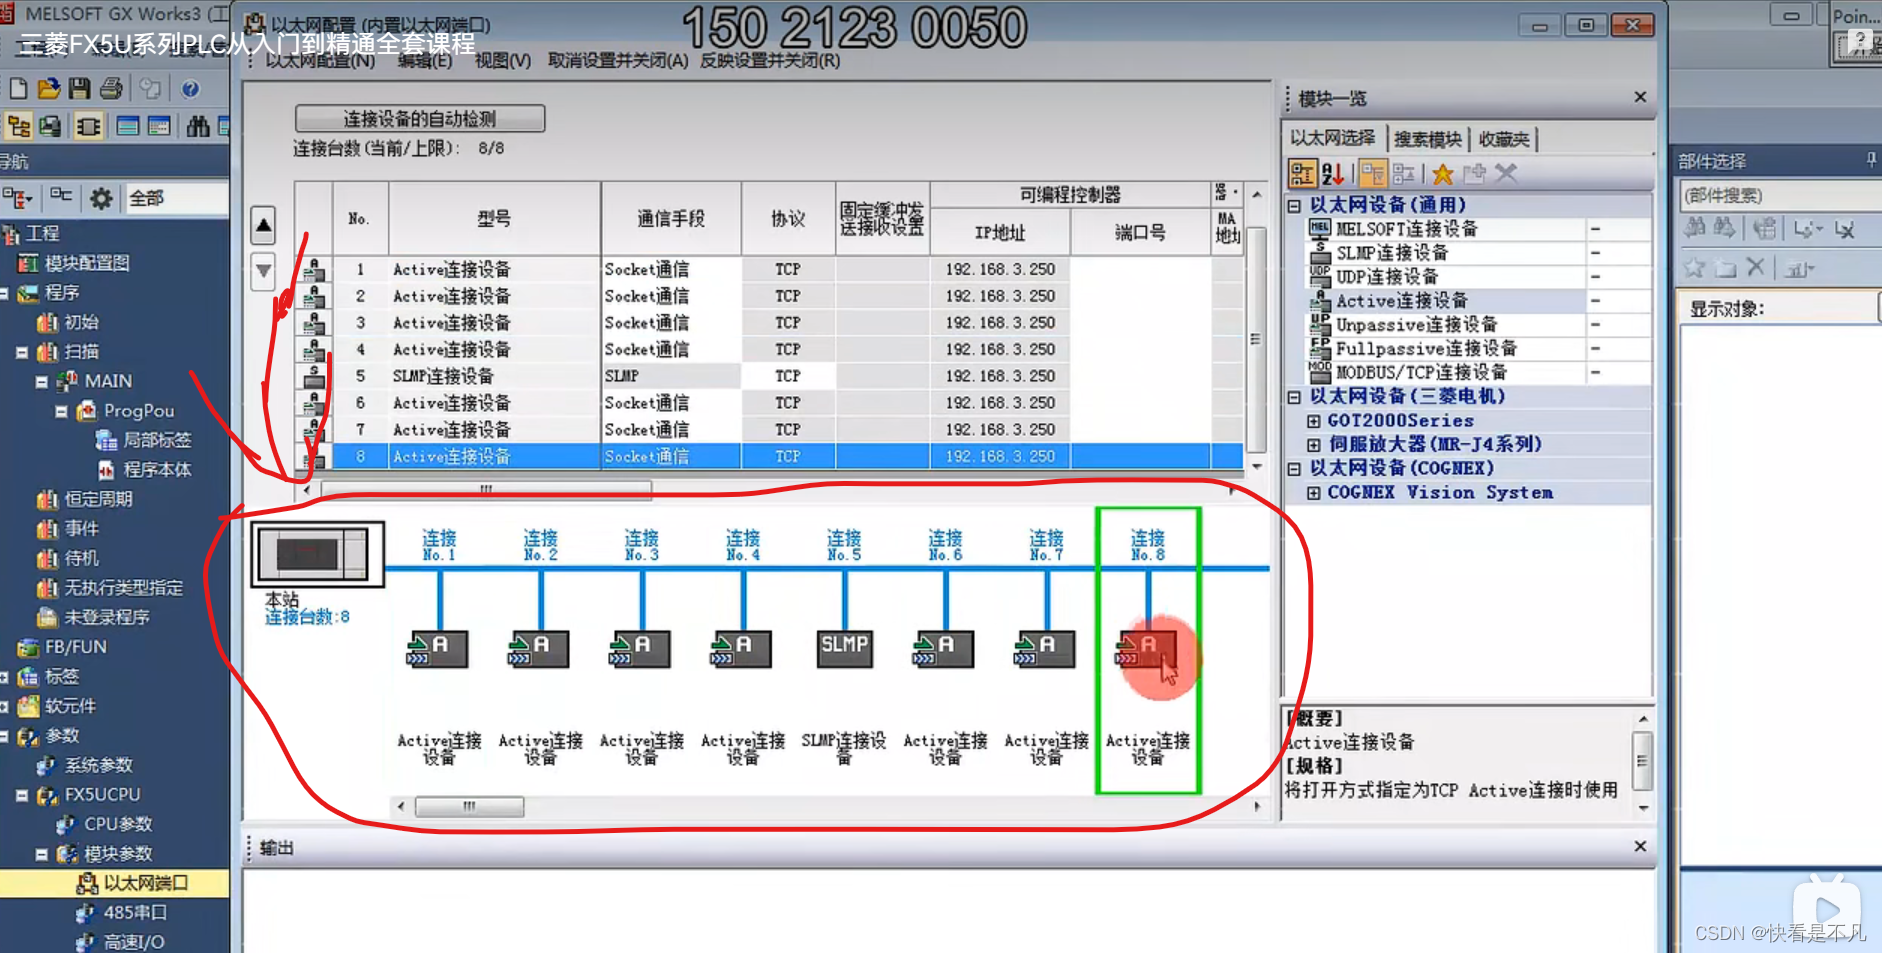This screenshot has height=953, width=1882.
Task: Click the collapse tree icon in navigation toolbar
Action: pyautogui.click(x=61, y=196)
